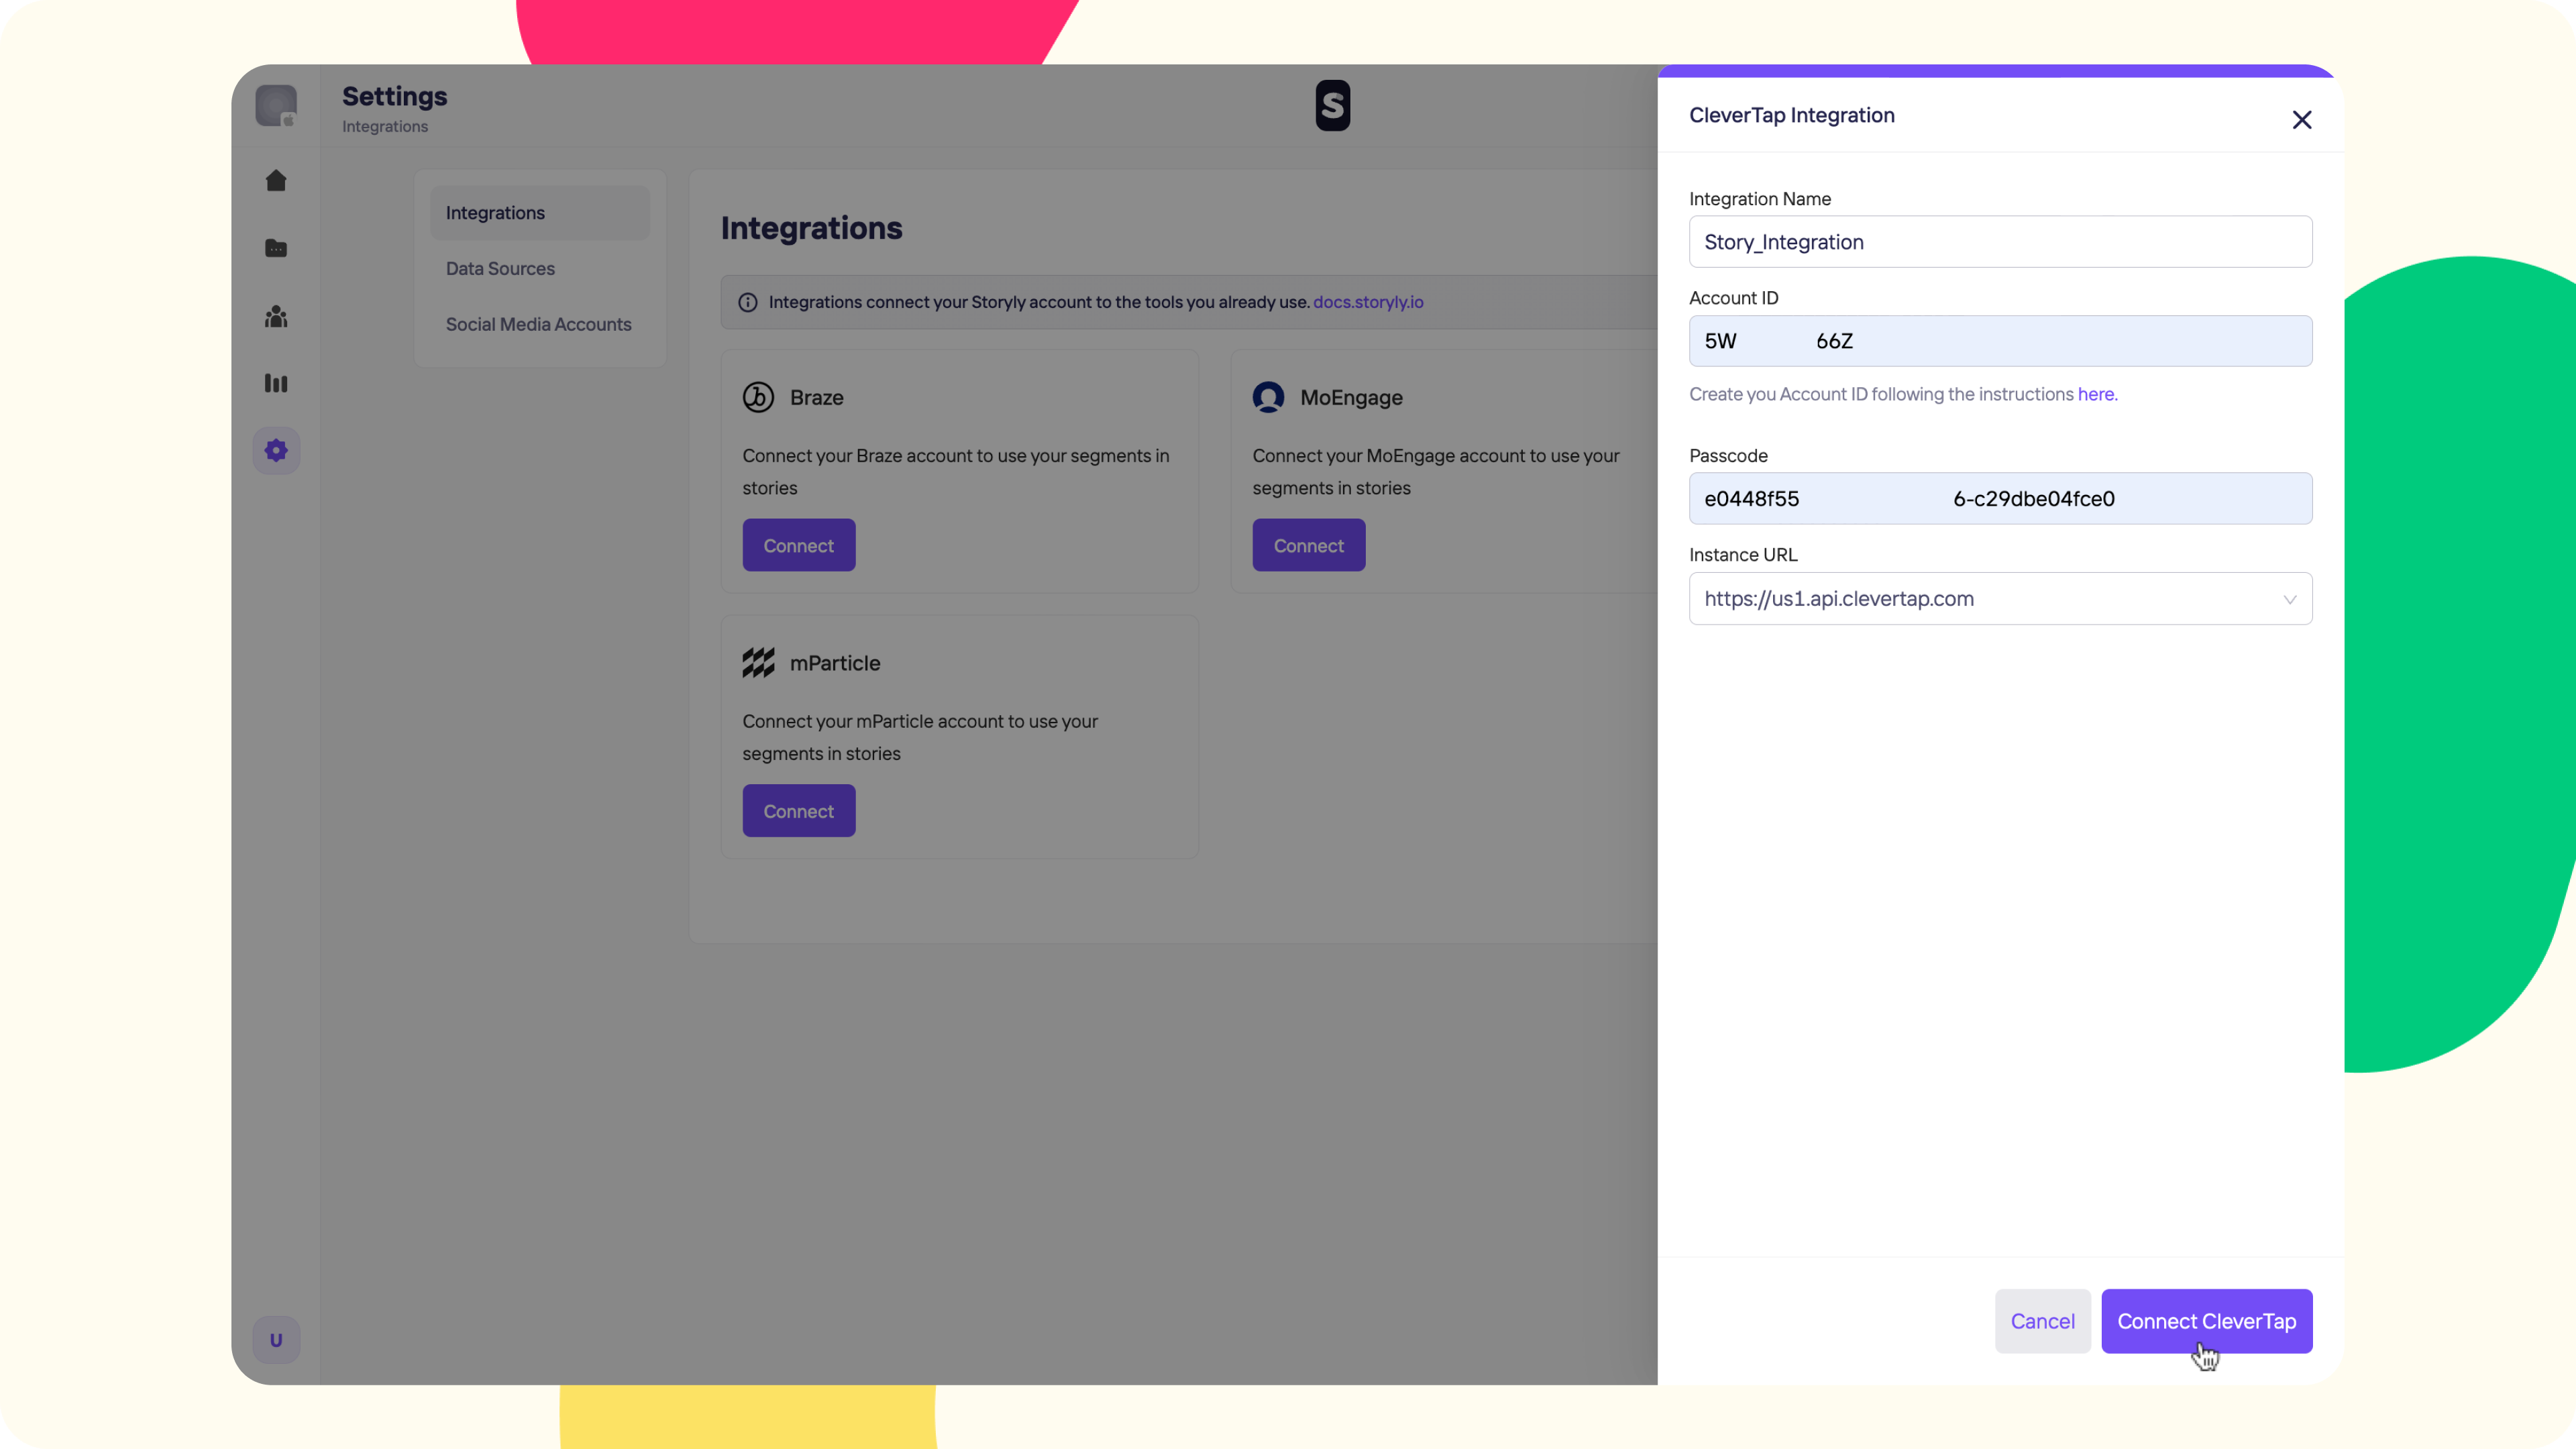
Task: Open the analytics bars icon in sidebar
Action: tap(276, 384)
